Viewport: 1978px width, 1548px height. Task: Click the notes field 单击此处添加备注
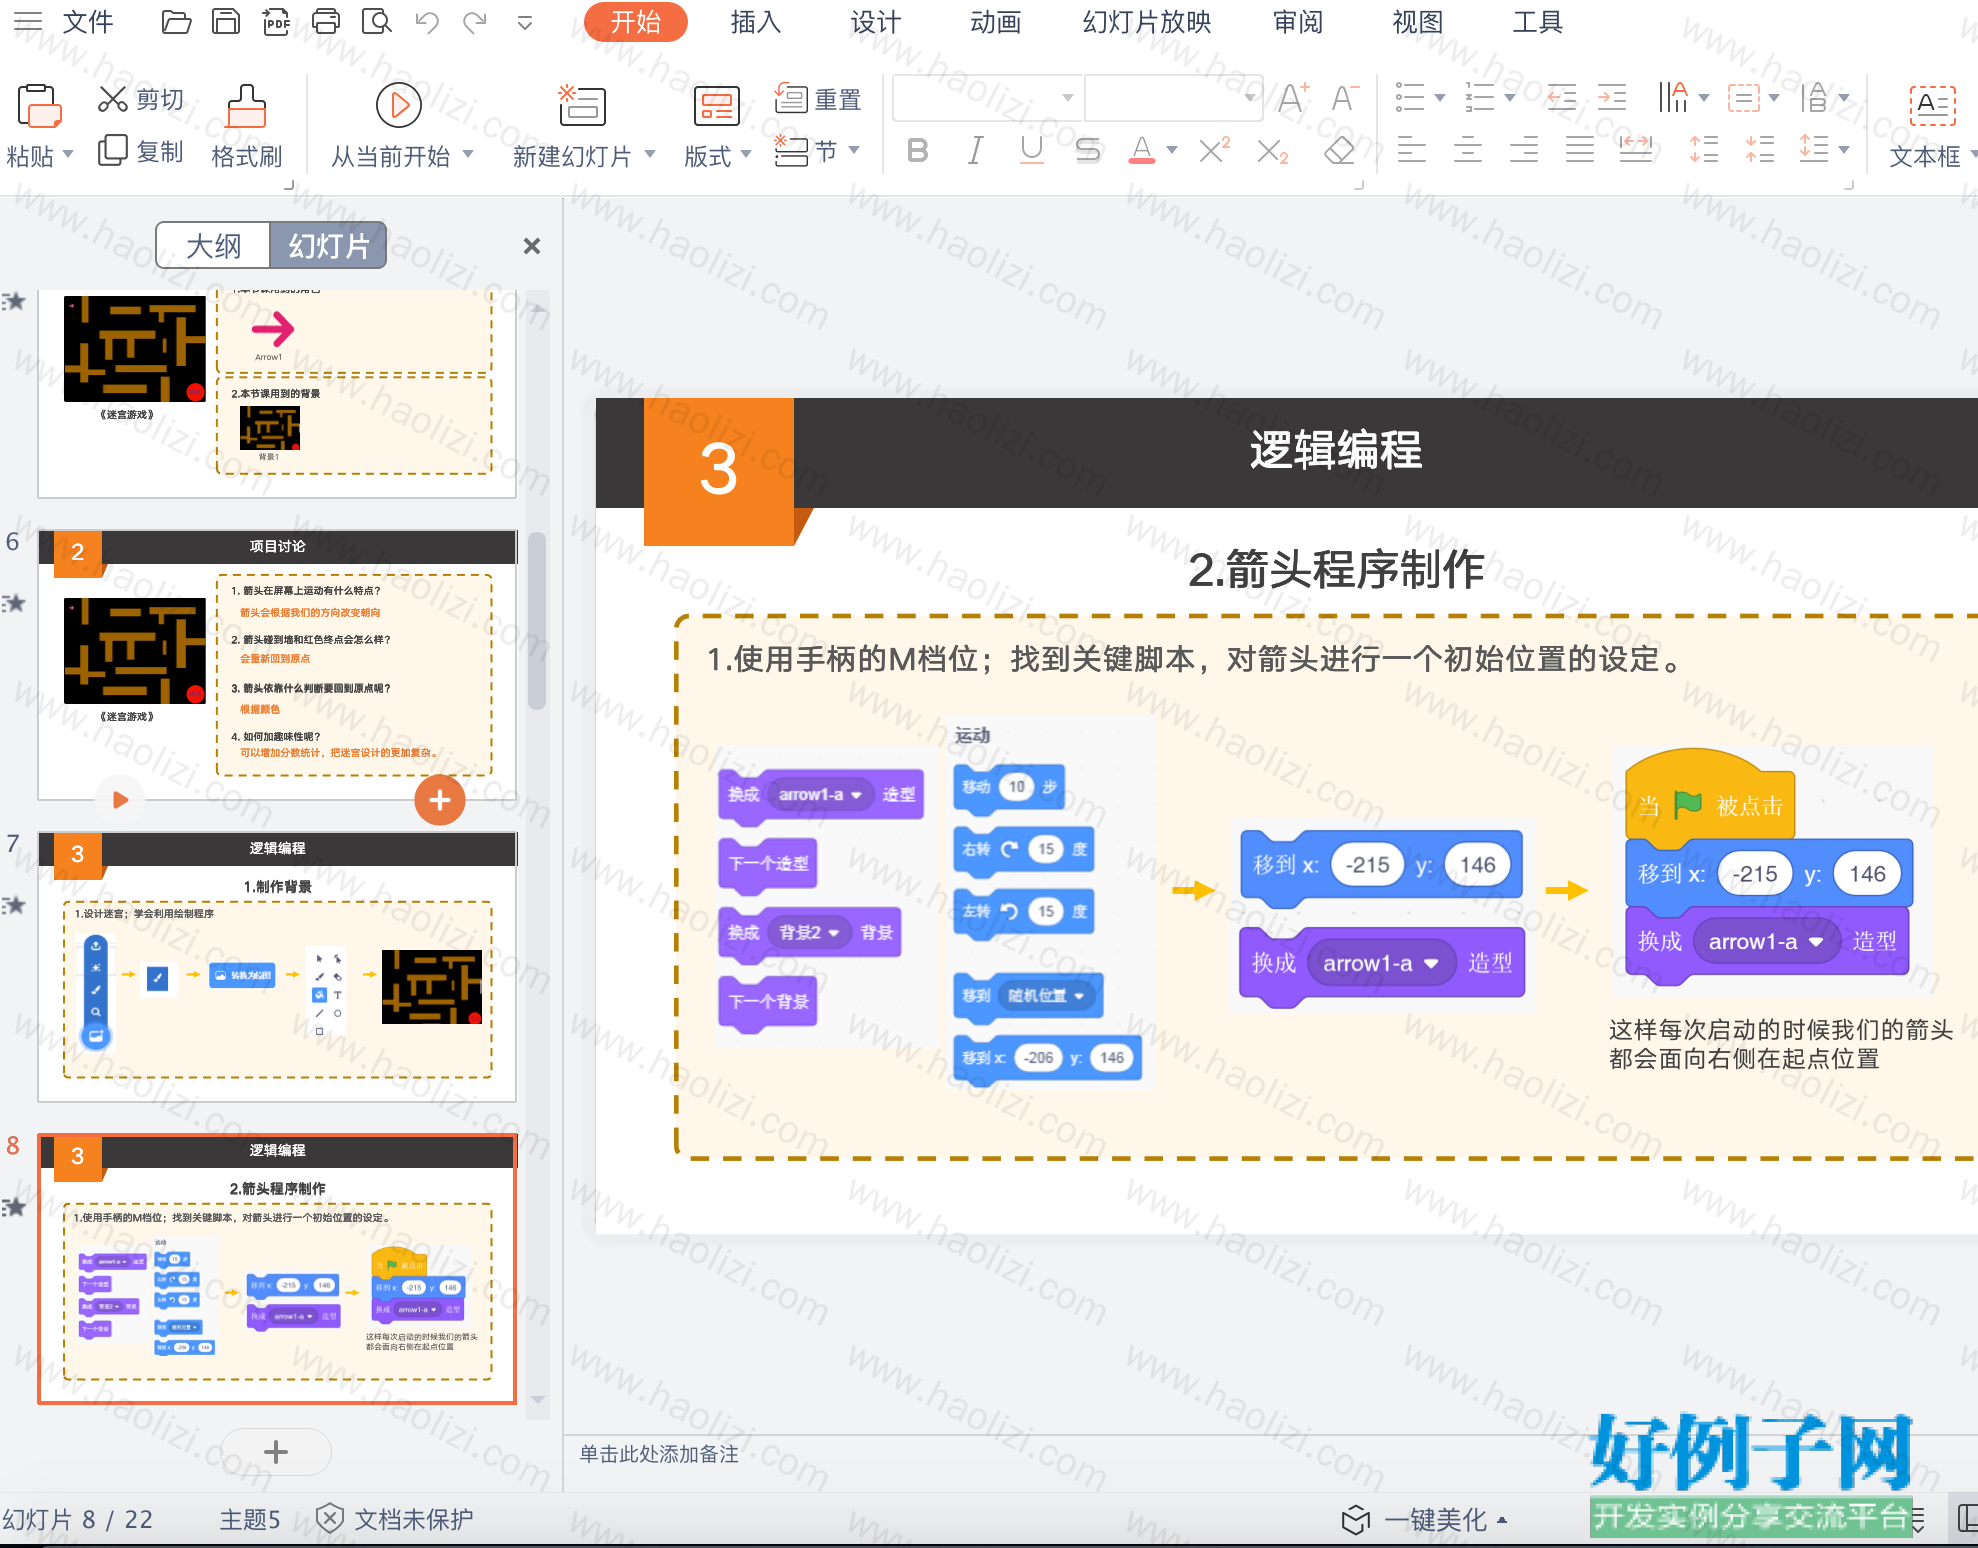pyautogui.click(x=659, y=1454)
